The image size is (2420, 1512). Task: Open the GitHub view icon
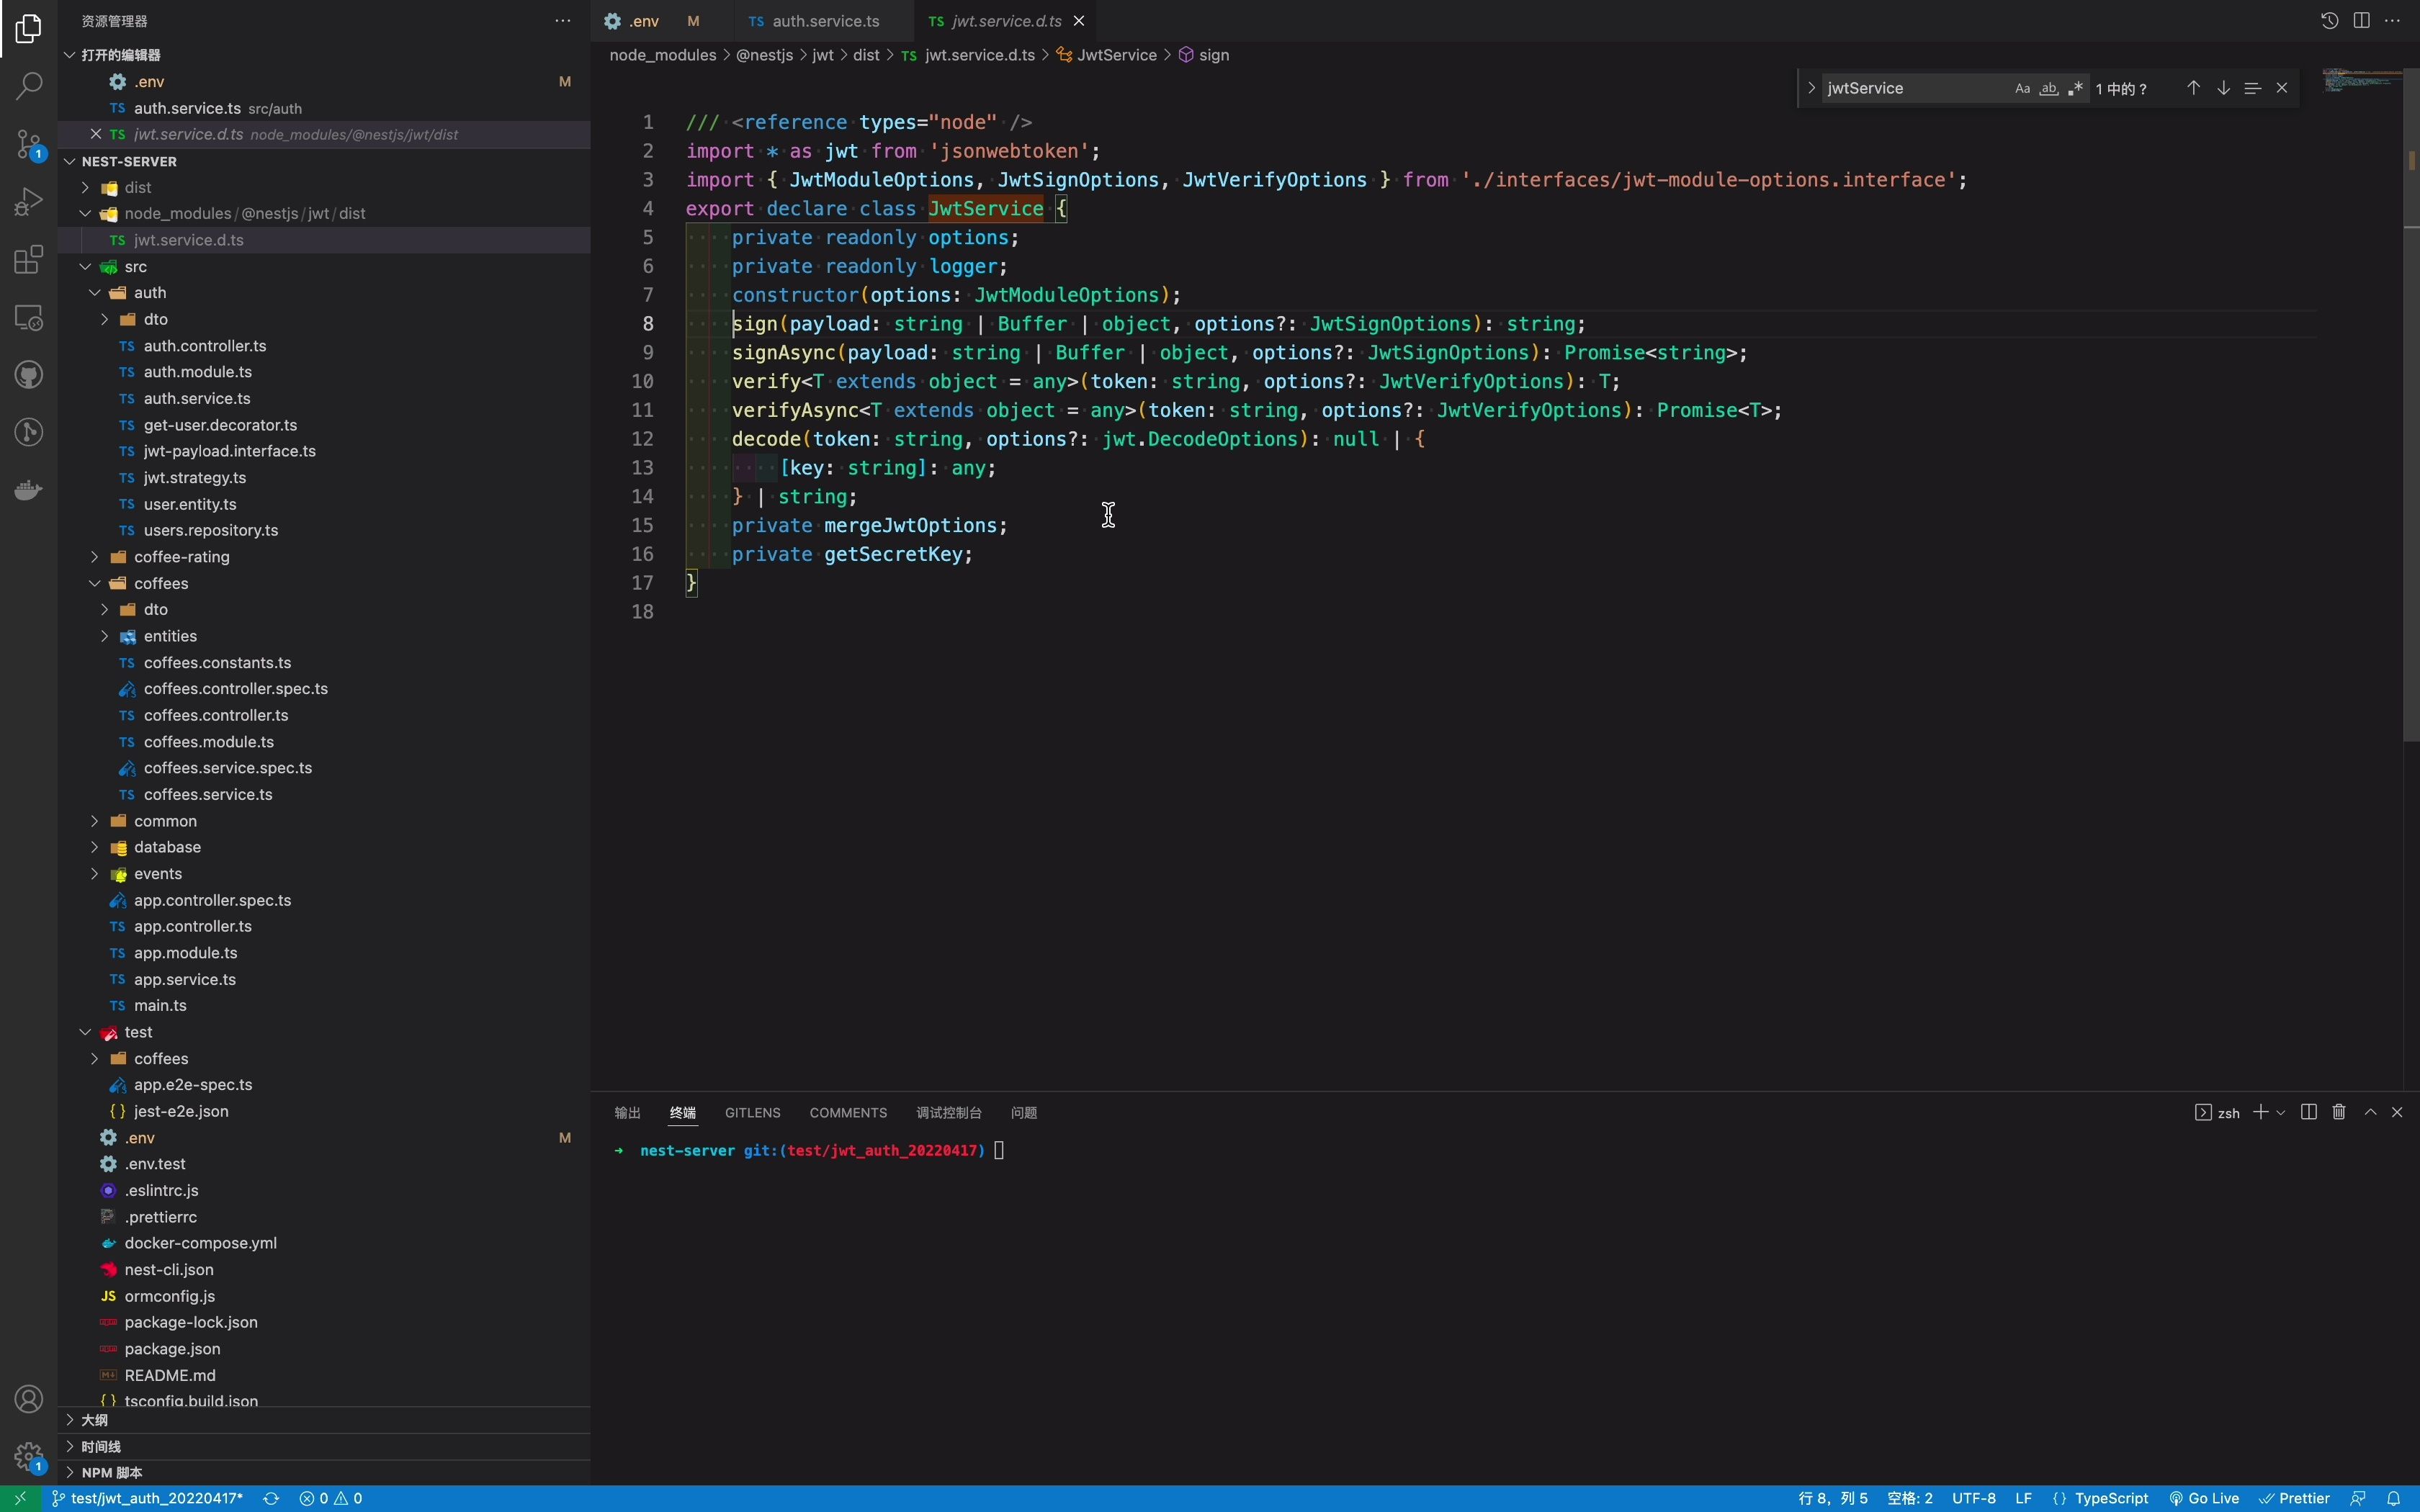(29, 375)
